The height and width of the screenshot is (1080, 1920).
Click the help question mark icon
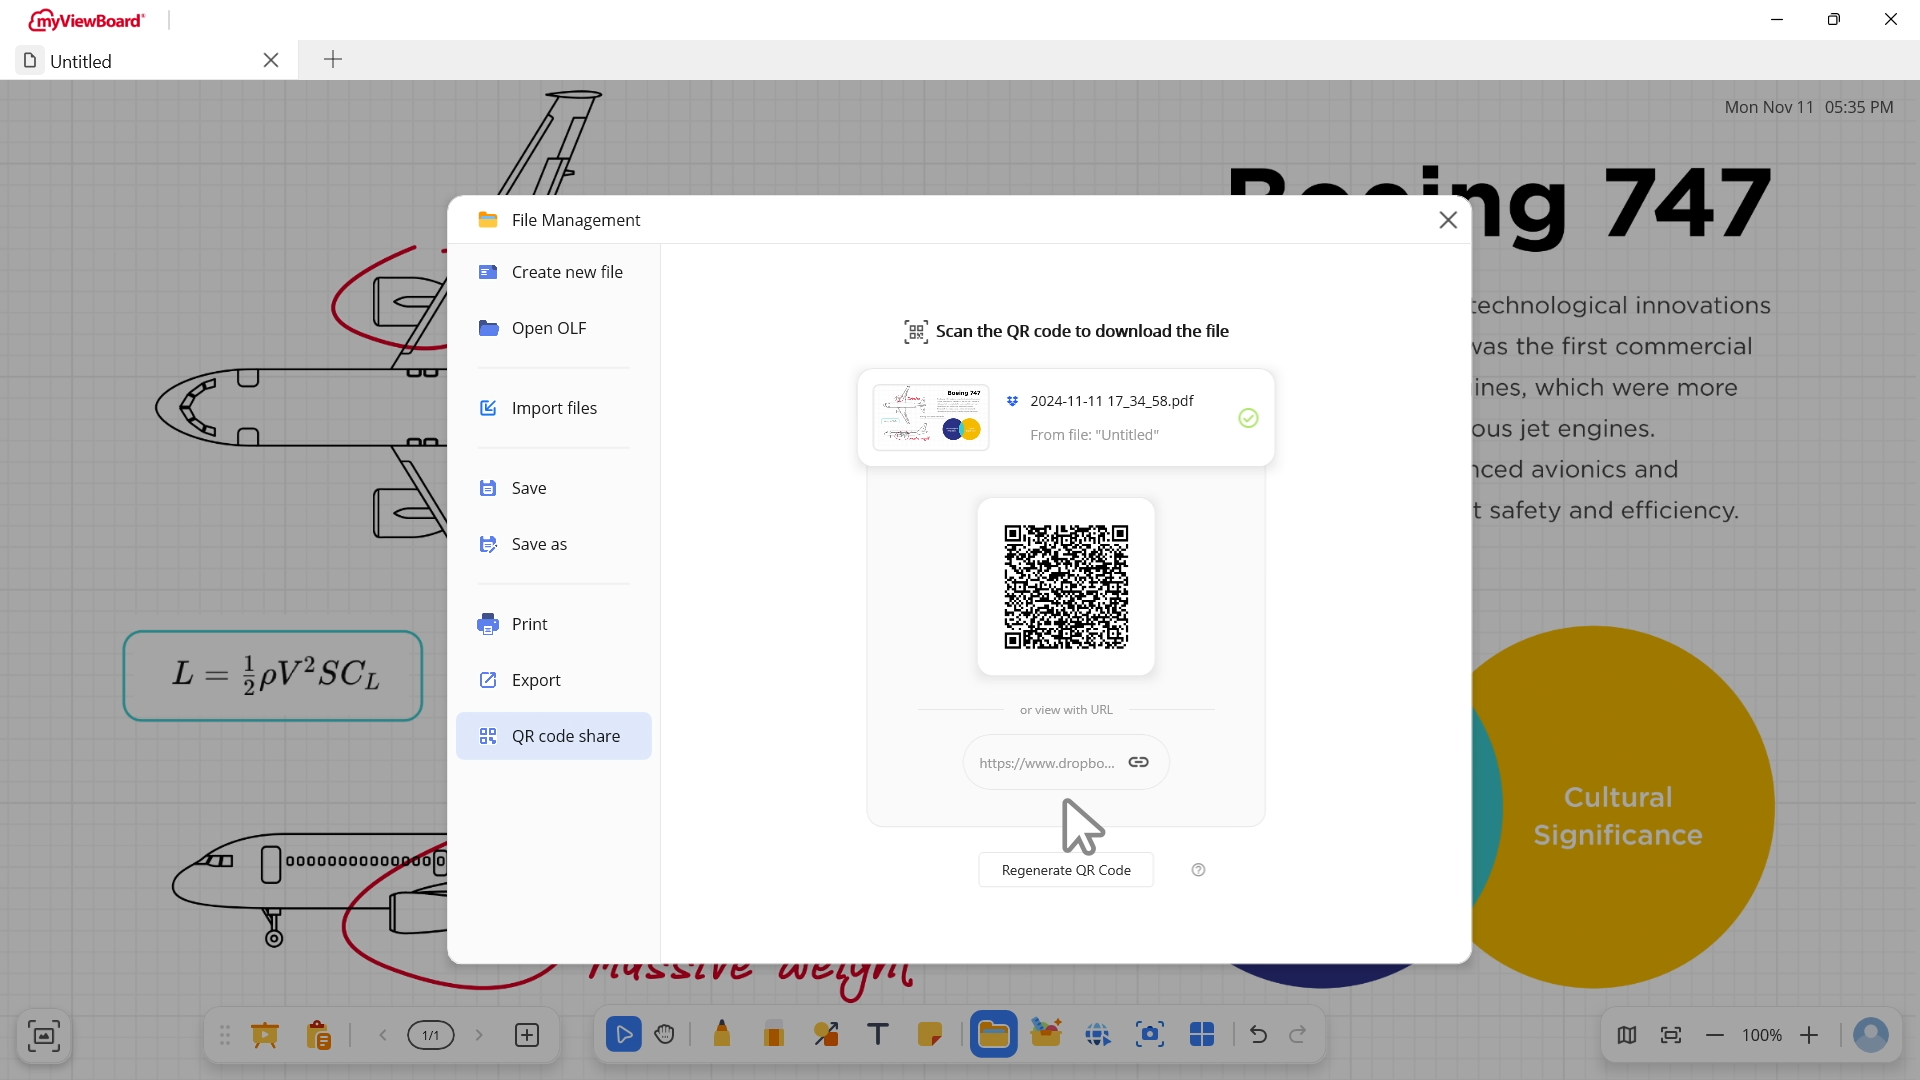point(1199,870)
